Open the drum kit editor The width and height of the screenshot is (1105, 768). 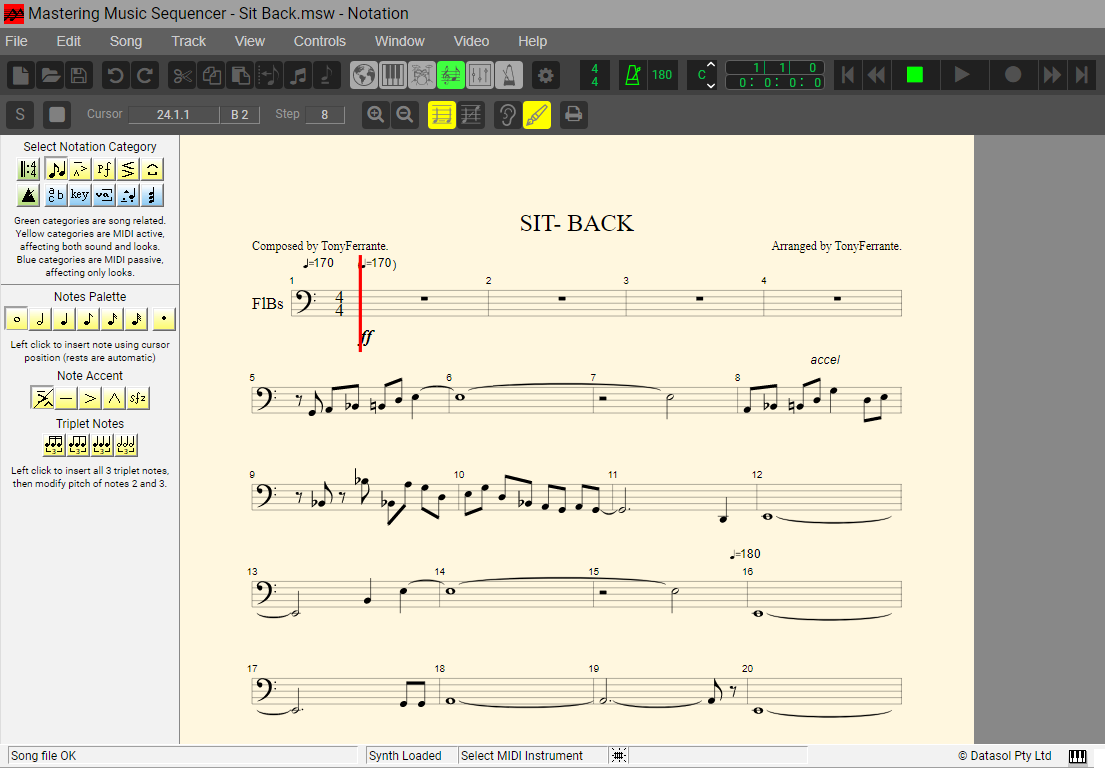pyautogui.click(x=422, y=75)
